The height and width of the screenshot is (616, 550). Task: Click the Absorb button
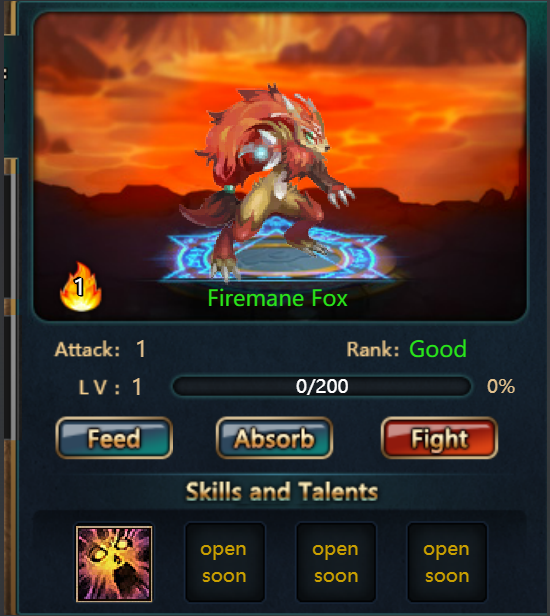(274, 438)
